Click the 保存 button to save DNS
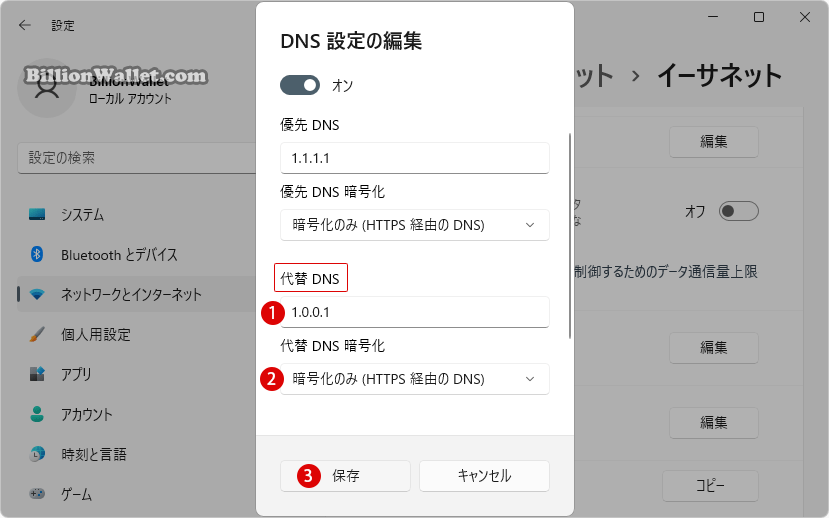 click(345, 476)
